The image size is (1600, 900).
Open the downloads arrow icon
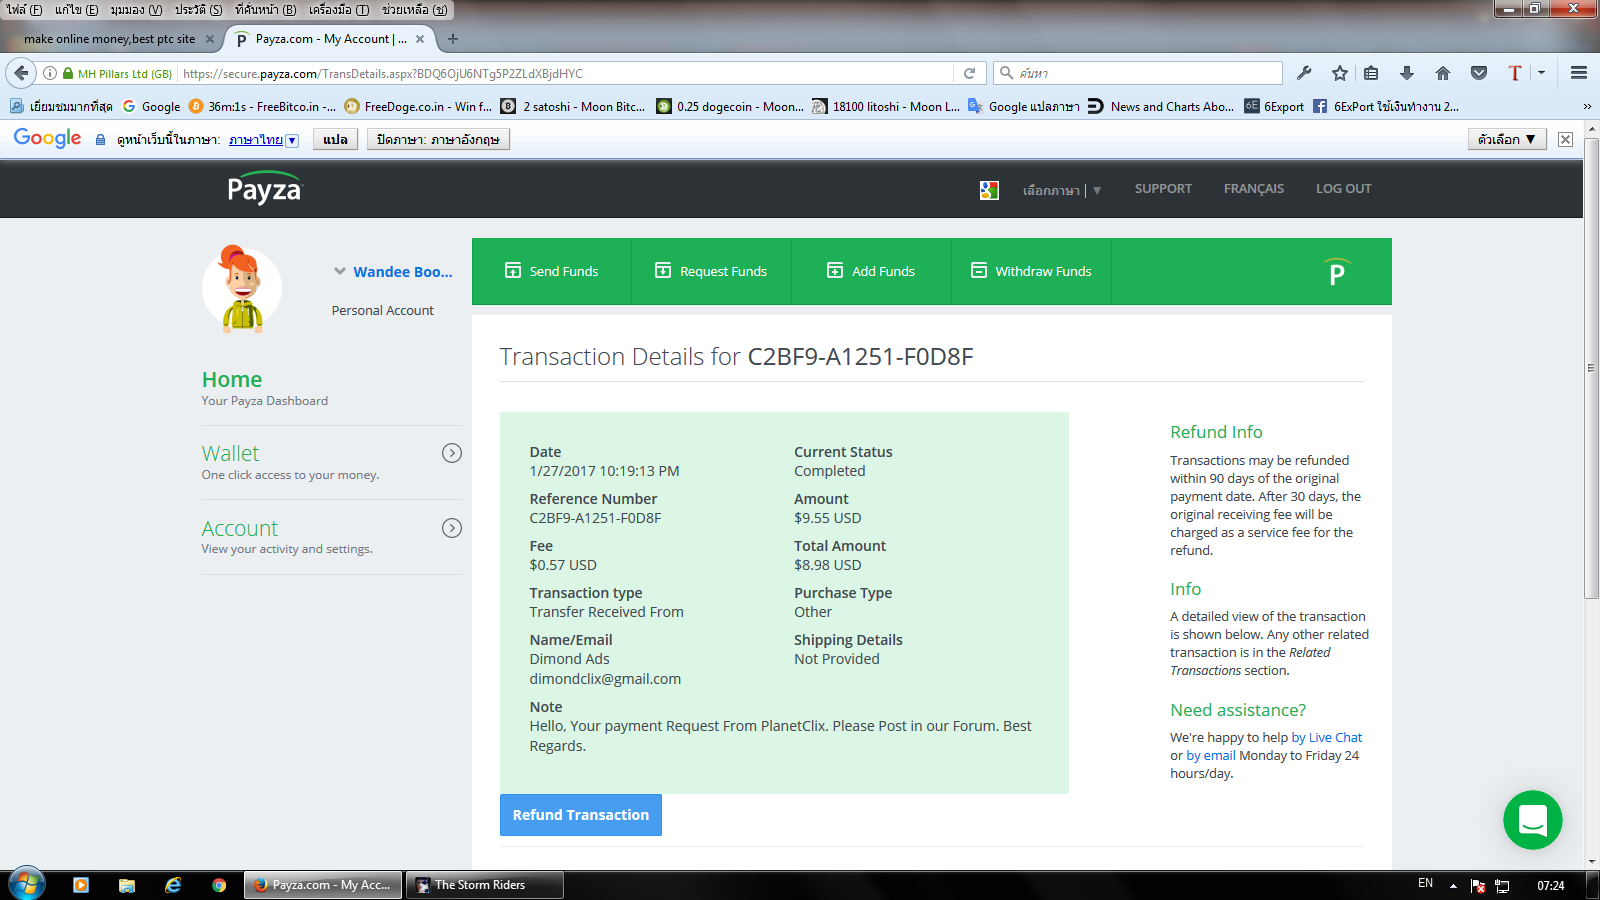pyautogui.click(x=1407, y=73)
